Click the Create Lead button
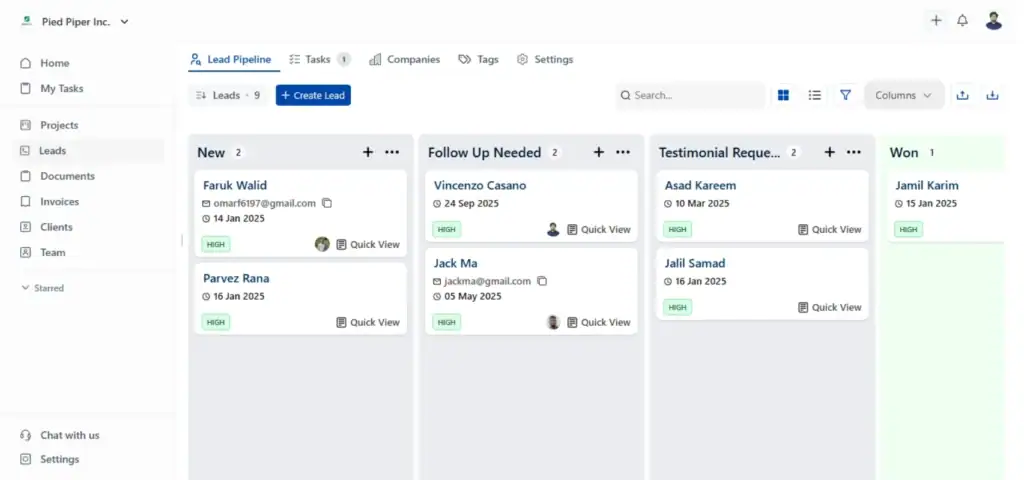This screenshot has height=480, width=1024. (x=313, y=95)
